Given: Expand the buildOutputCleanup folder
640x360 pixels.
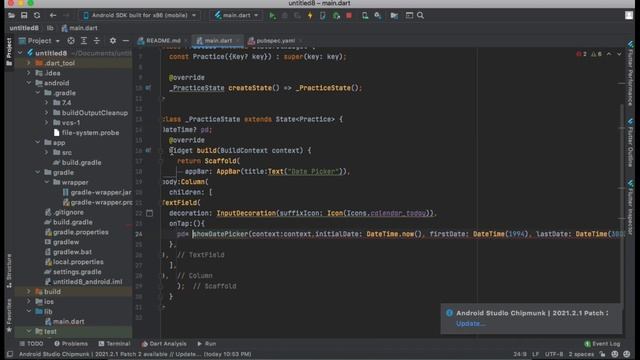Looking at the screenshot, I should (x=47, y=113).
